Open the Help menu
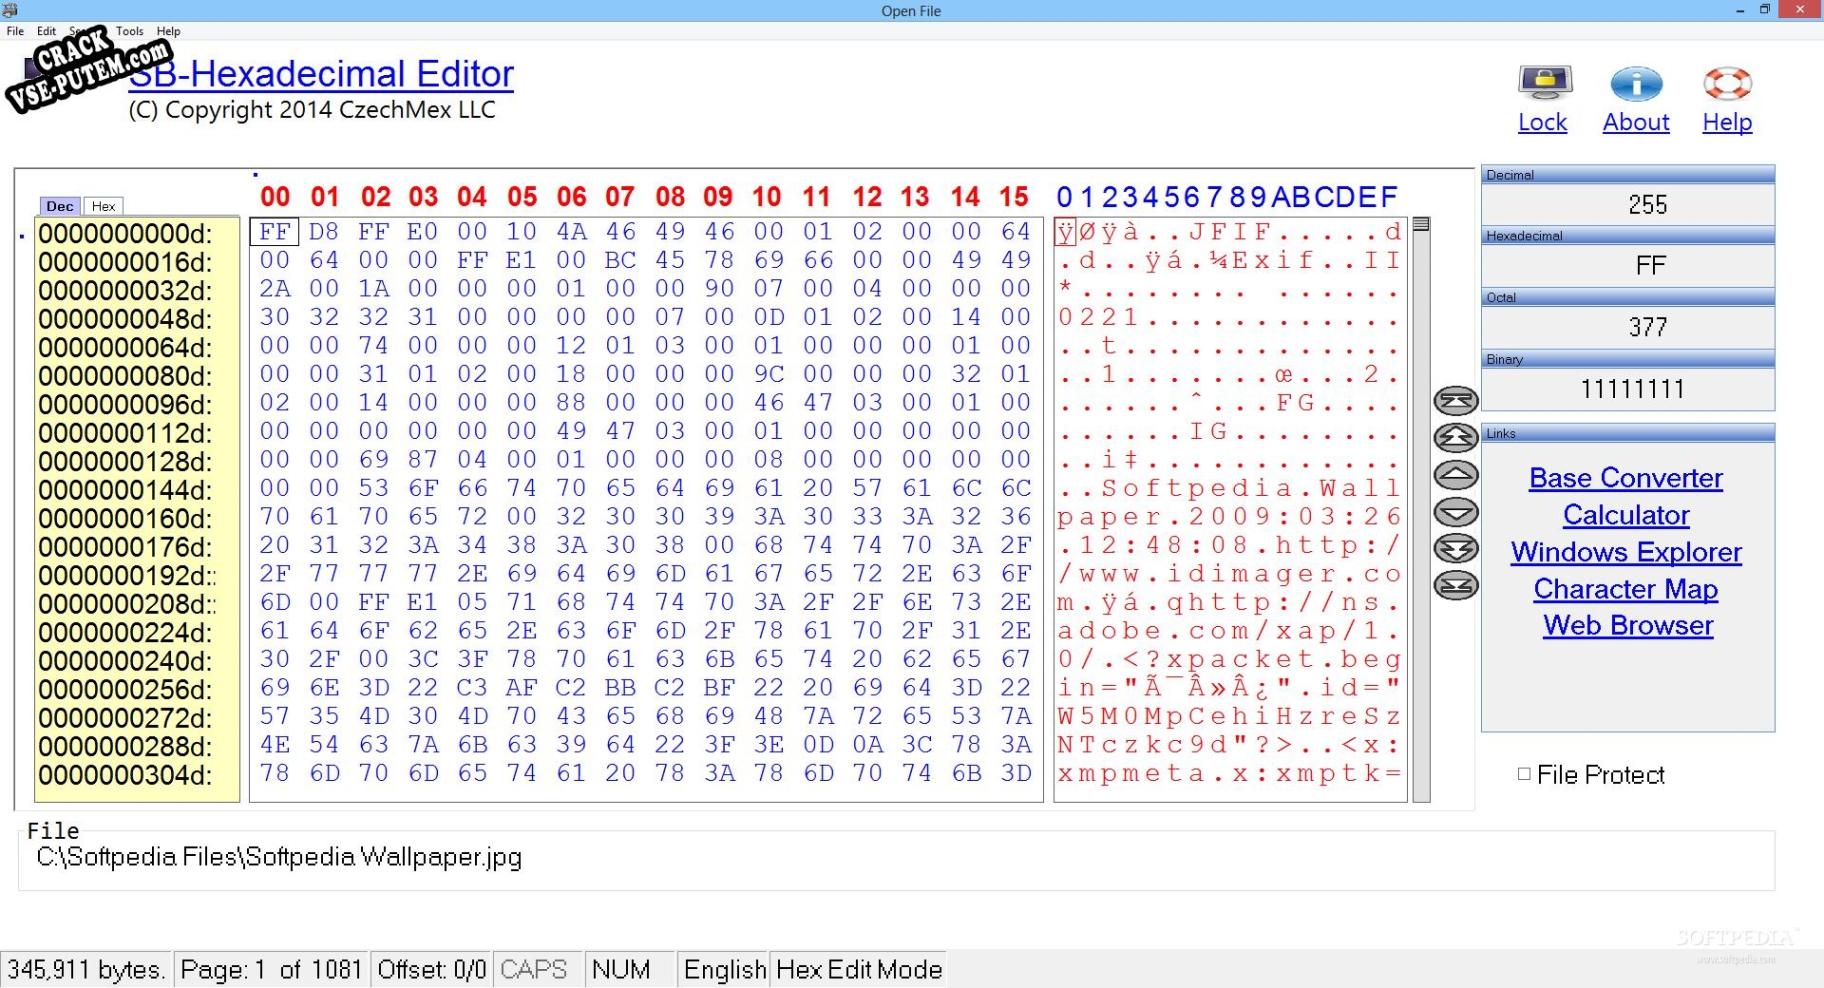Viewport: 1824px width, 988px height. [x=168, y=31]
